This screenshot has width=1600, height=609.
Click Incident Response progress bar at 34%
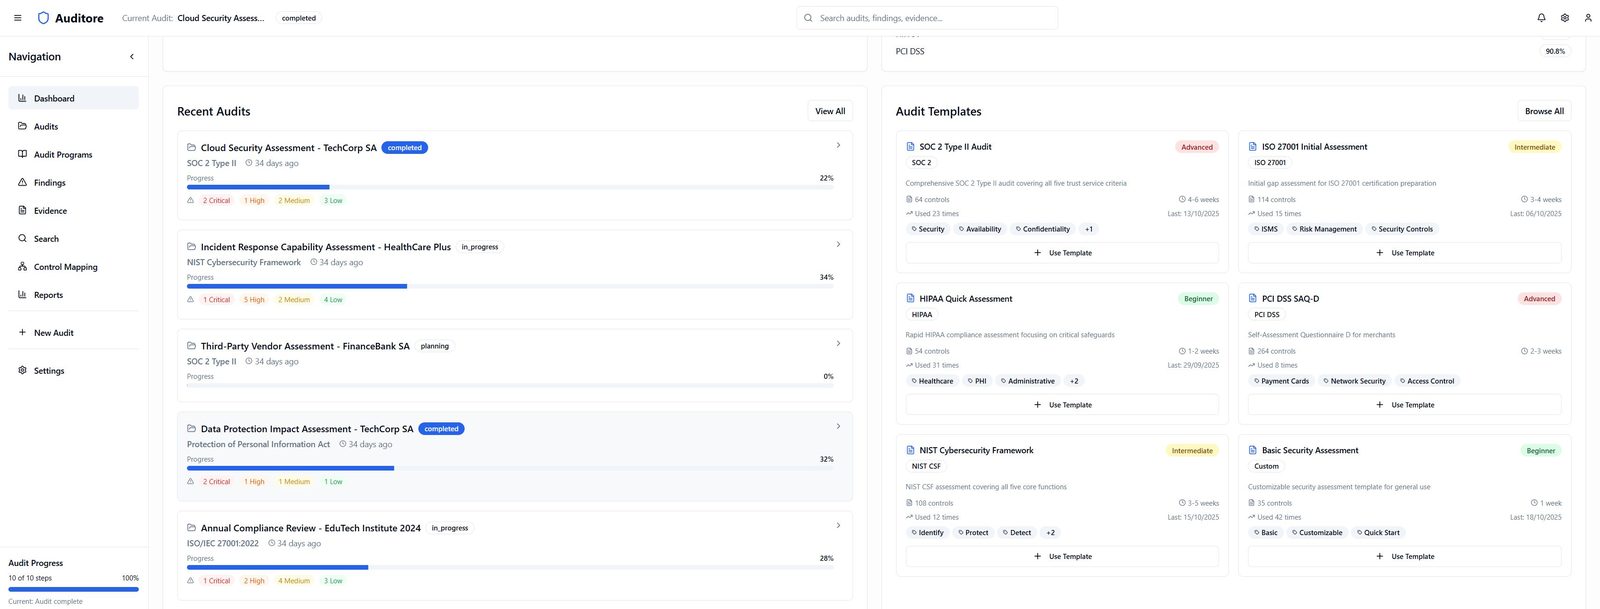[510, 286]
